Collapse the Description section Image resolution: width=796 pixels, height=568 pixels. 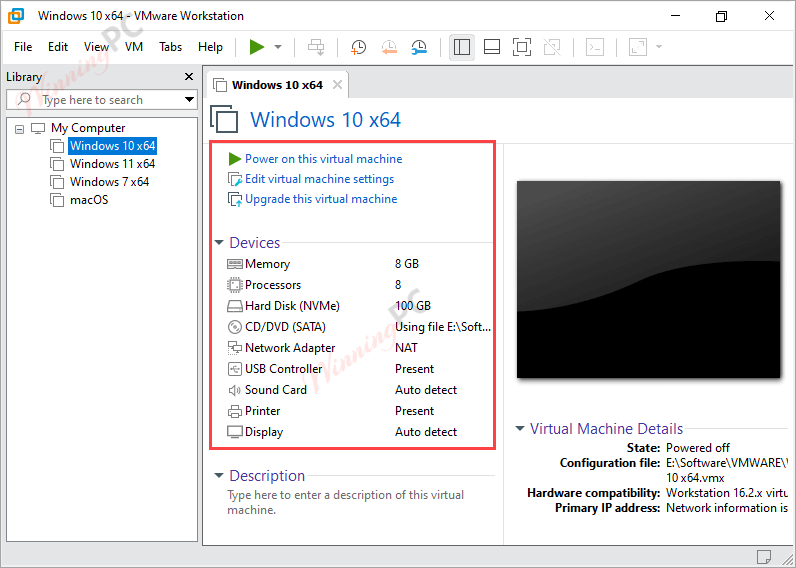click(x=219, y=476)
